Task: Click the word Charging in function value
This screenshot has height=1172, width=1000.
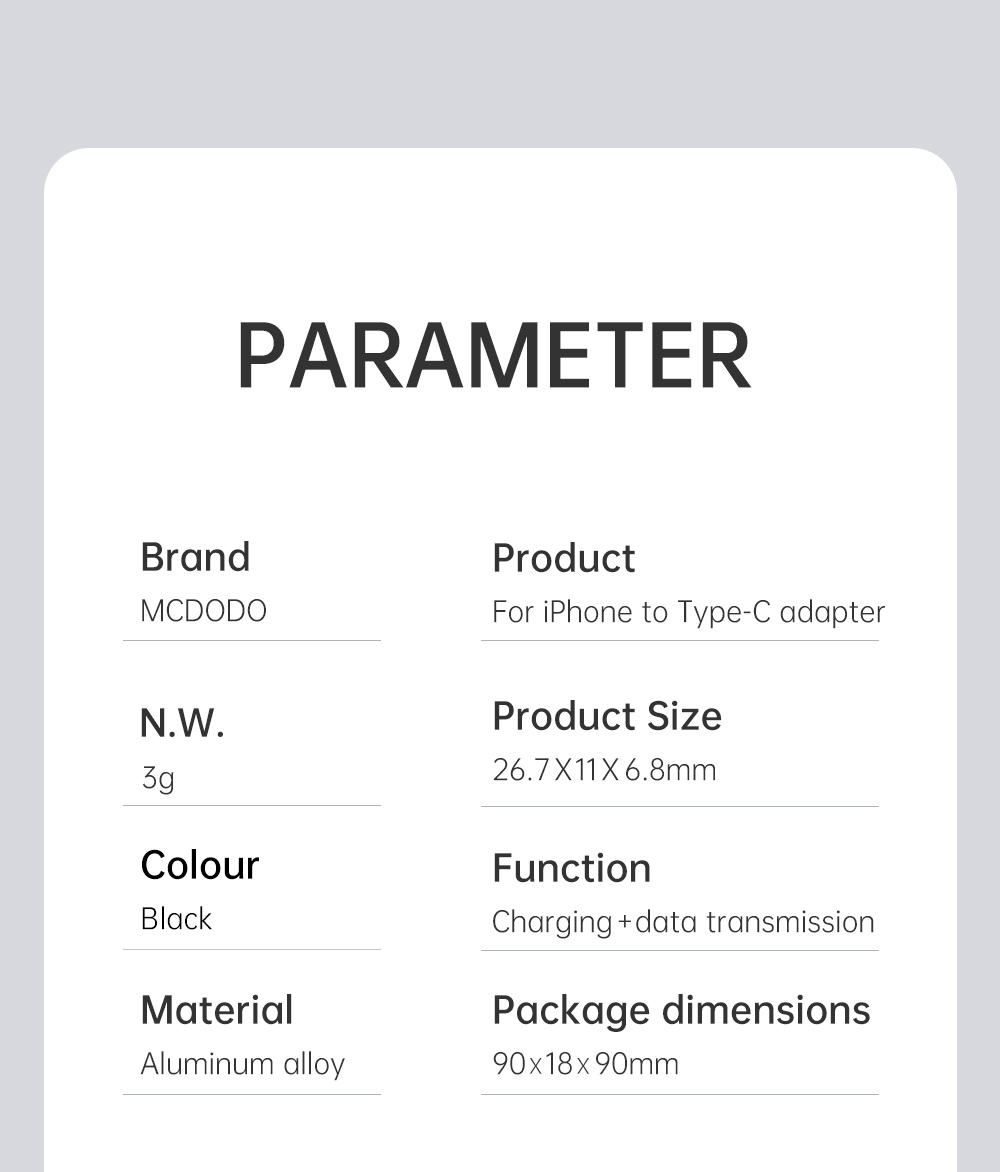Action: click(x=551, y=922)
